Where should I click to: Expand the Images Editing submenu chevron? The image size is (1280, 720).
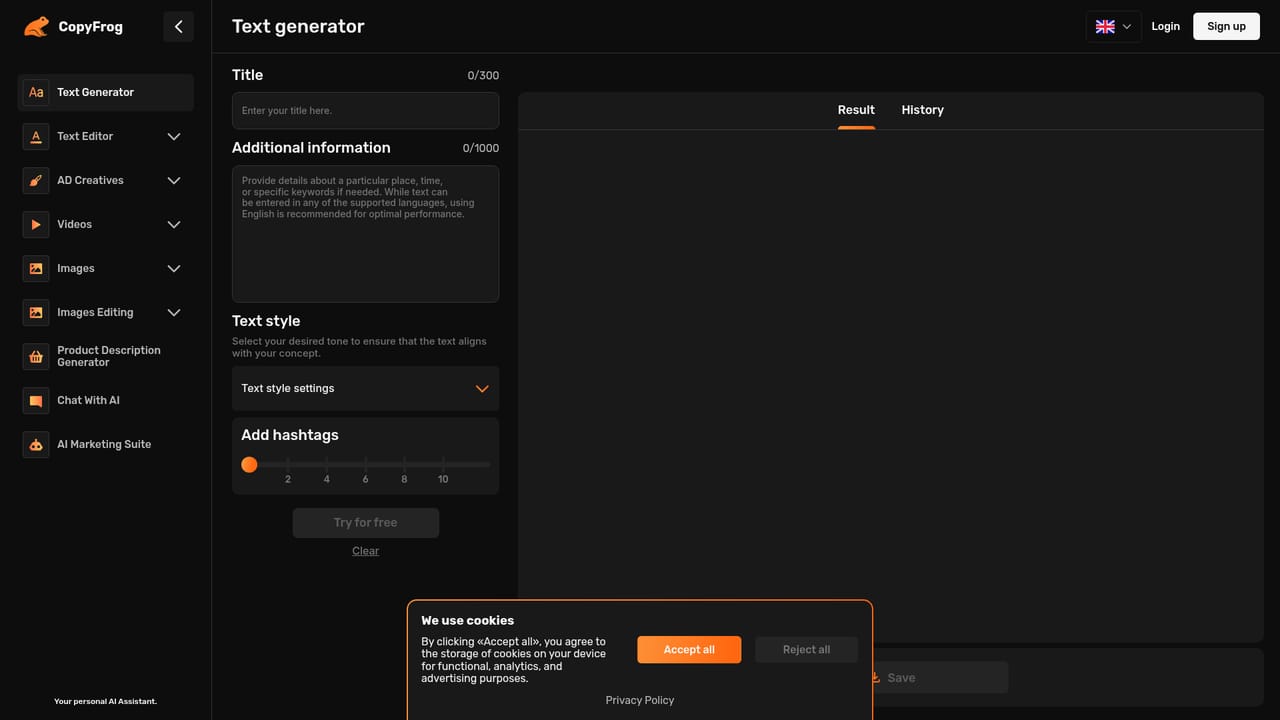[174, 312]
